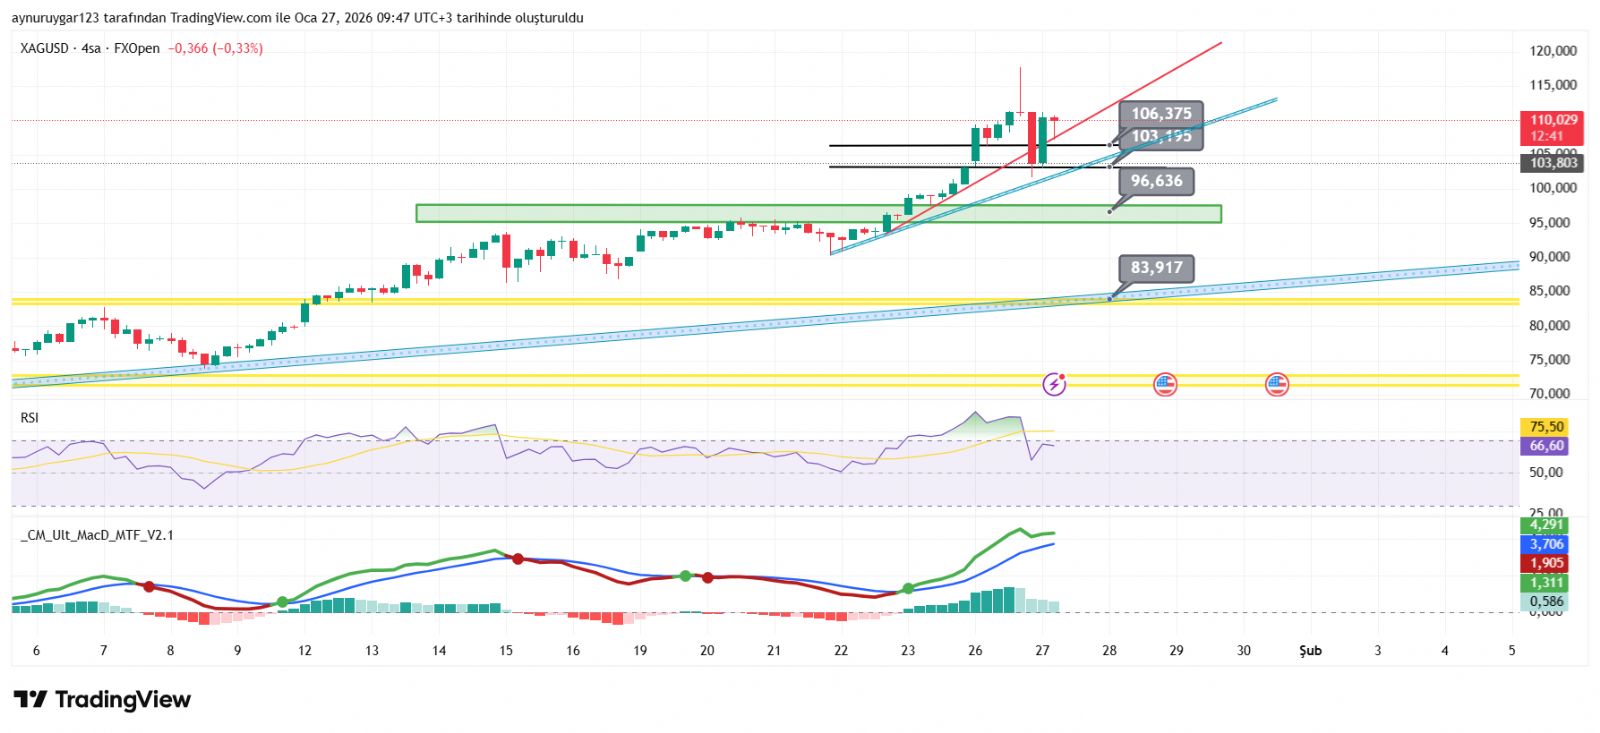The height and width of the screenshot is (733, 1600).
Task: Click the TradingView logo
Action: [102, 699]
